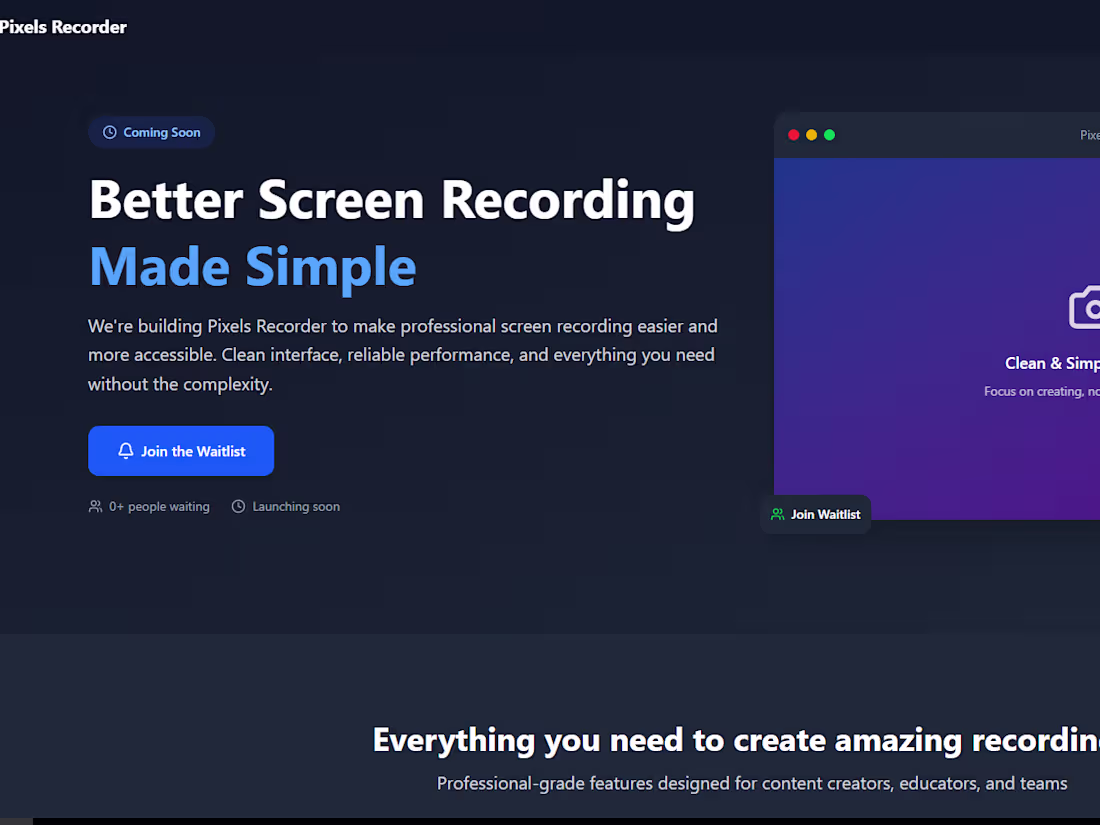Click the 'Made Simple' blue headline text
Viewport: 1100px width, 825px height.
[x=251, y=266]
